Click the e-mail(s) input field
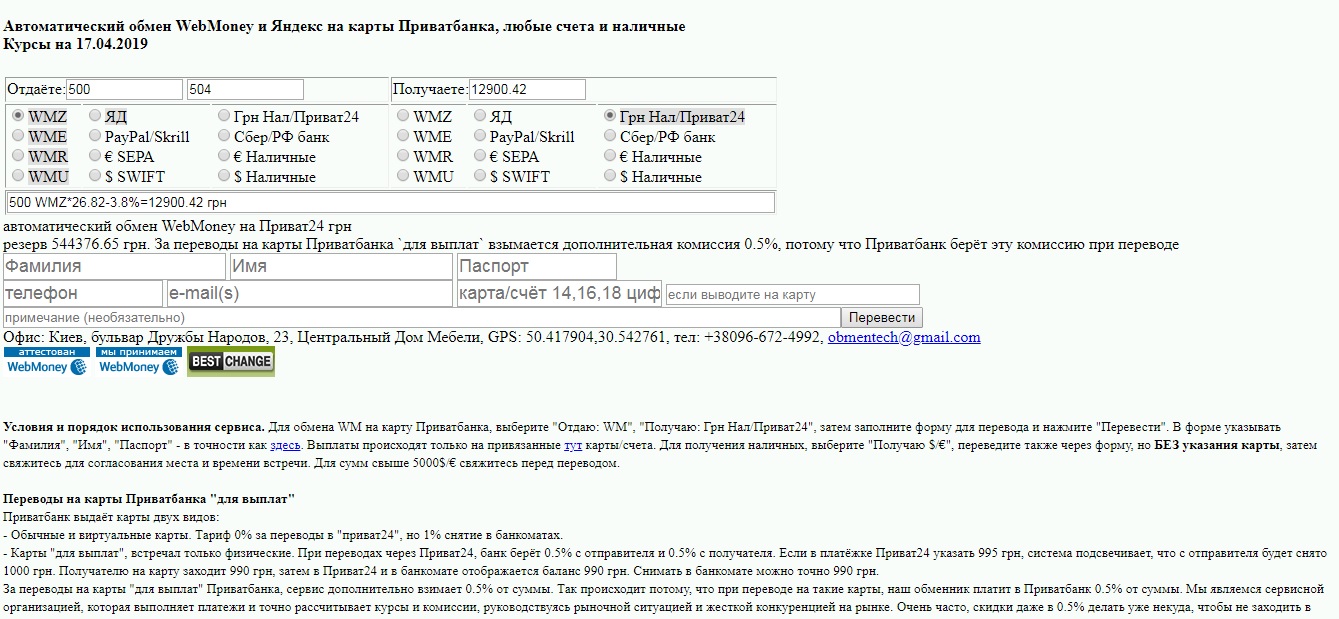Viewport: 1339px width, 619px height. [310, 294]
